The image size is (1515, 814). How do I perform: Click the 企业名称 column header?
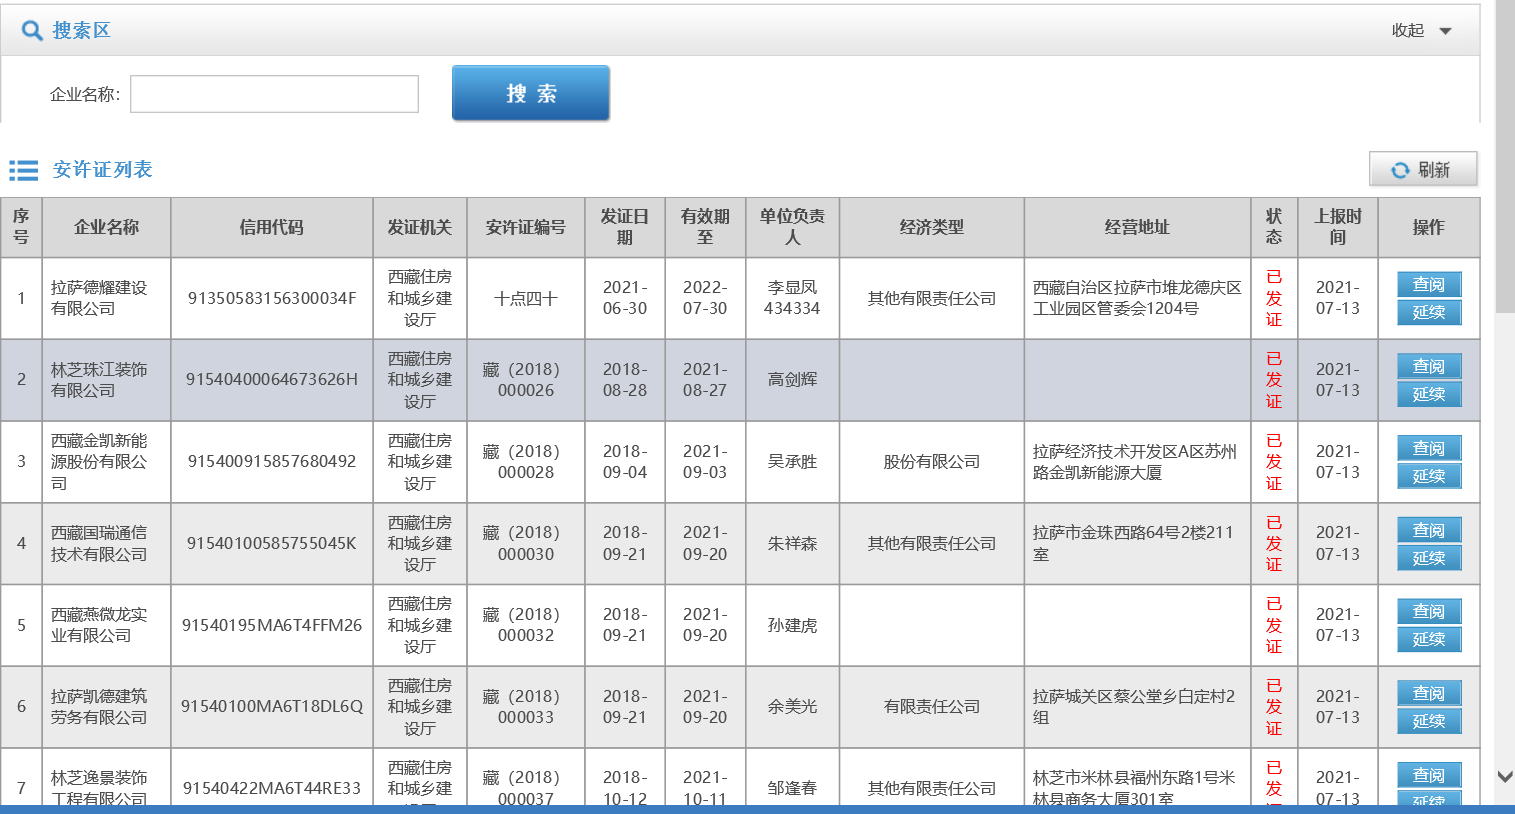[106, 227]
